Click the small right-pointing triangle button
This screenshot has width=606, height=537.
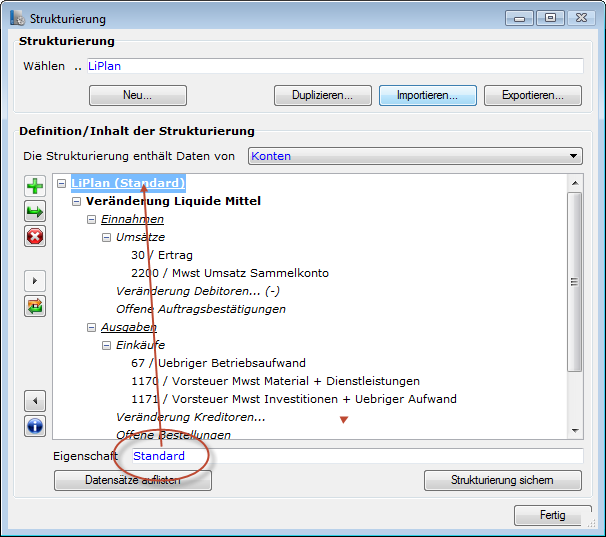35,281
